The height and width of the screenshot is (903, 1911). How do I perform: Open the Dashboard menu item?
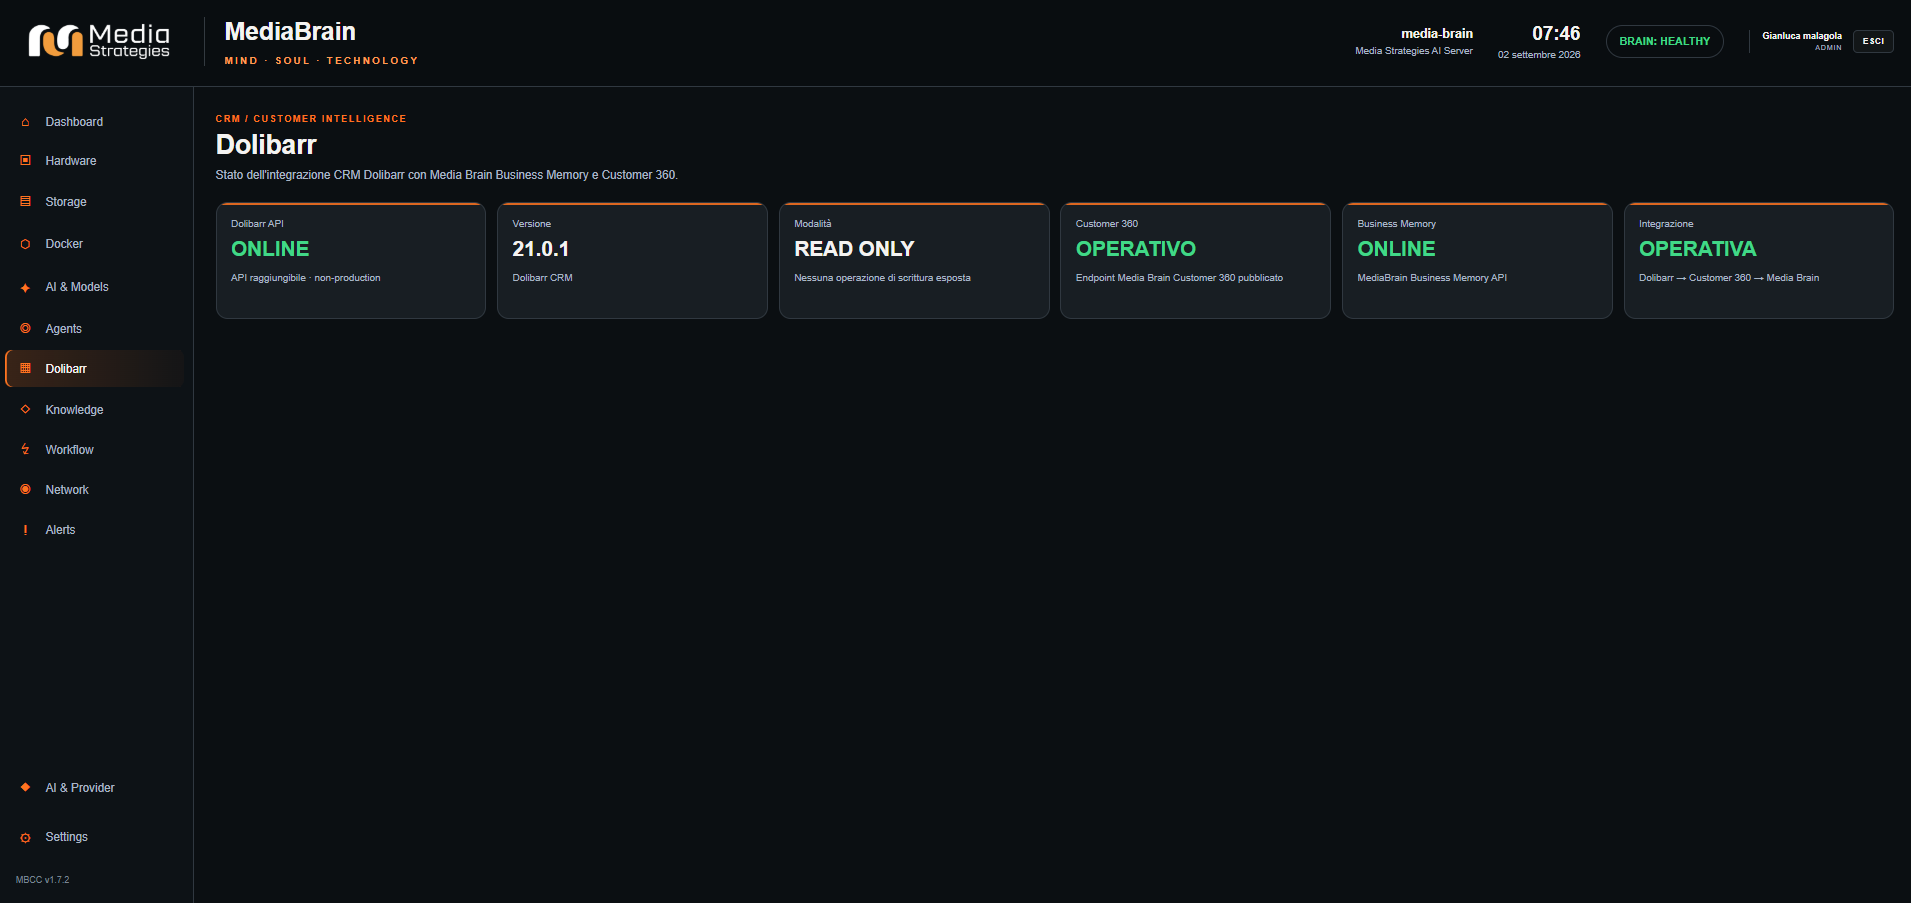(x=96, y=122)
